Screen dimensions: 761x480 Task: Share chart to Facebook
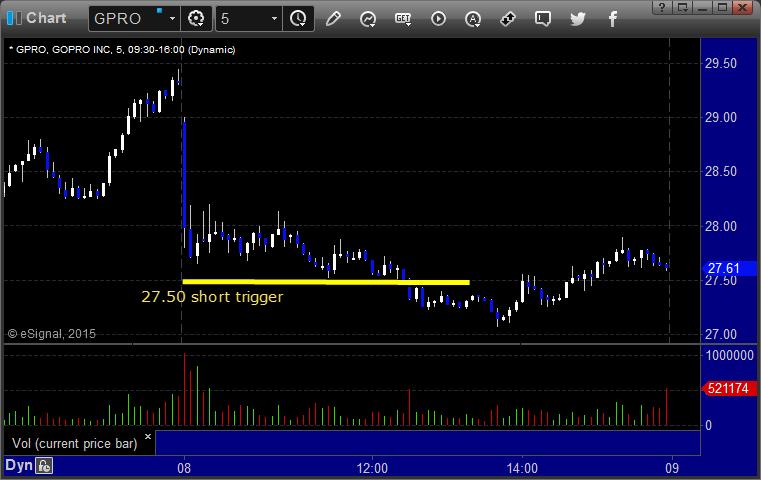tap(612, 19)
